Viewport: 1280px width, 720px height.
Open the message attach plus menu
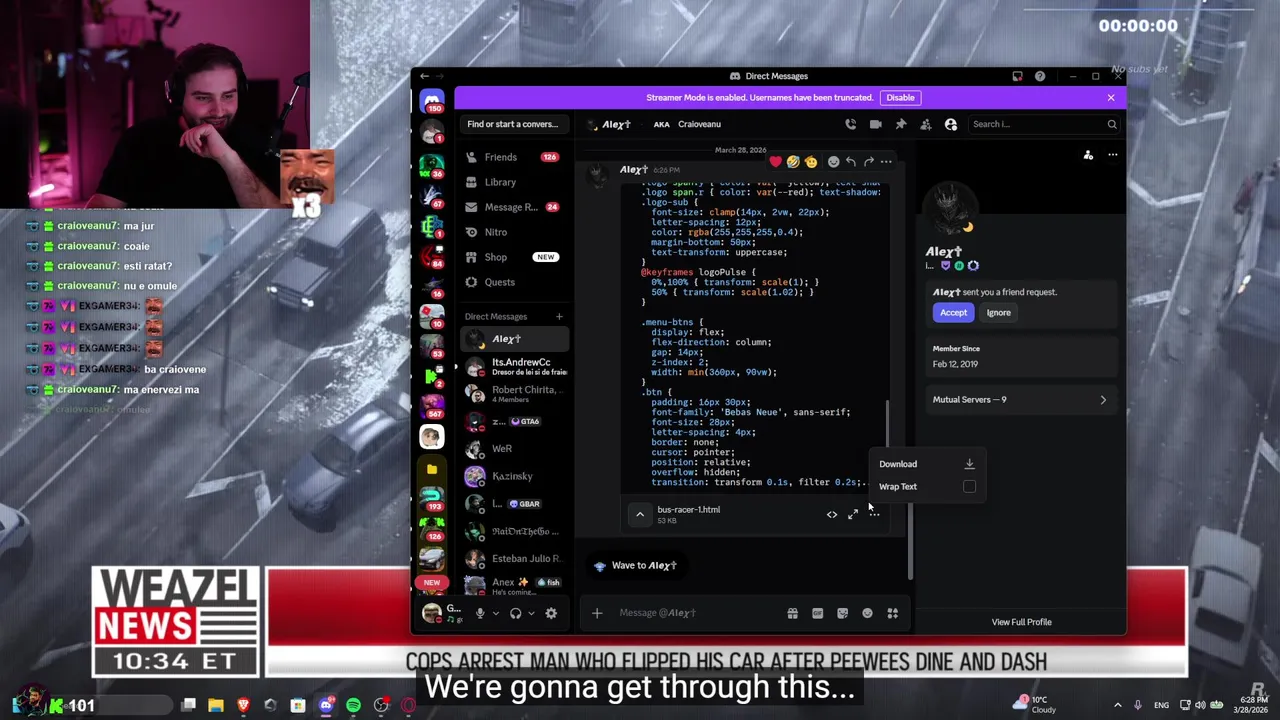click(597, 613)
